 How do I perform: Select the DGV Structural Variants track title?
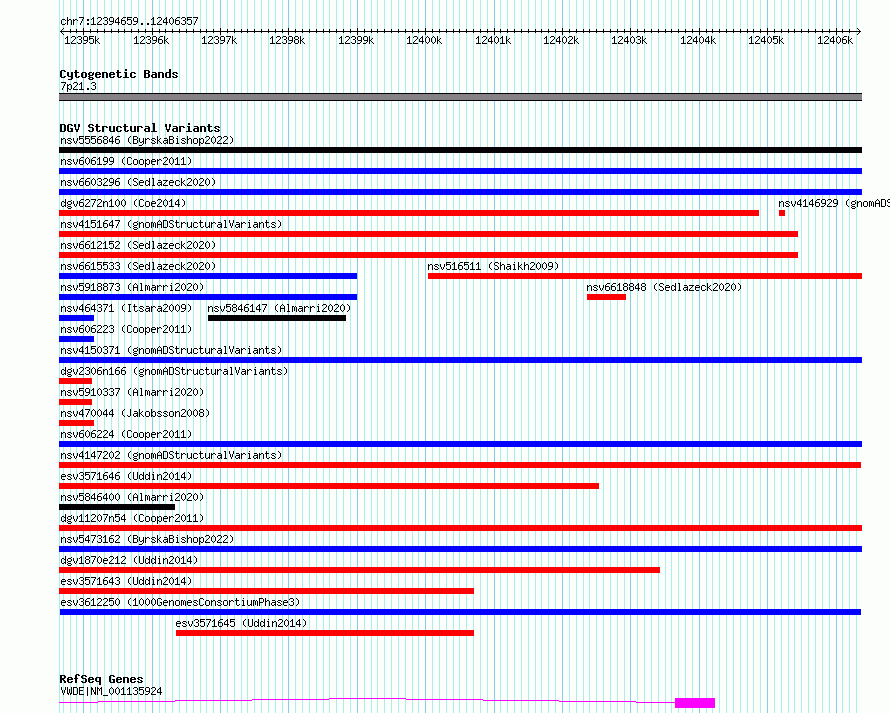tap(140, 128)
